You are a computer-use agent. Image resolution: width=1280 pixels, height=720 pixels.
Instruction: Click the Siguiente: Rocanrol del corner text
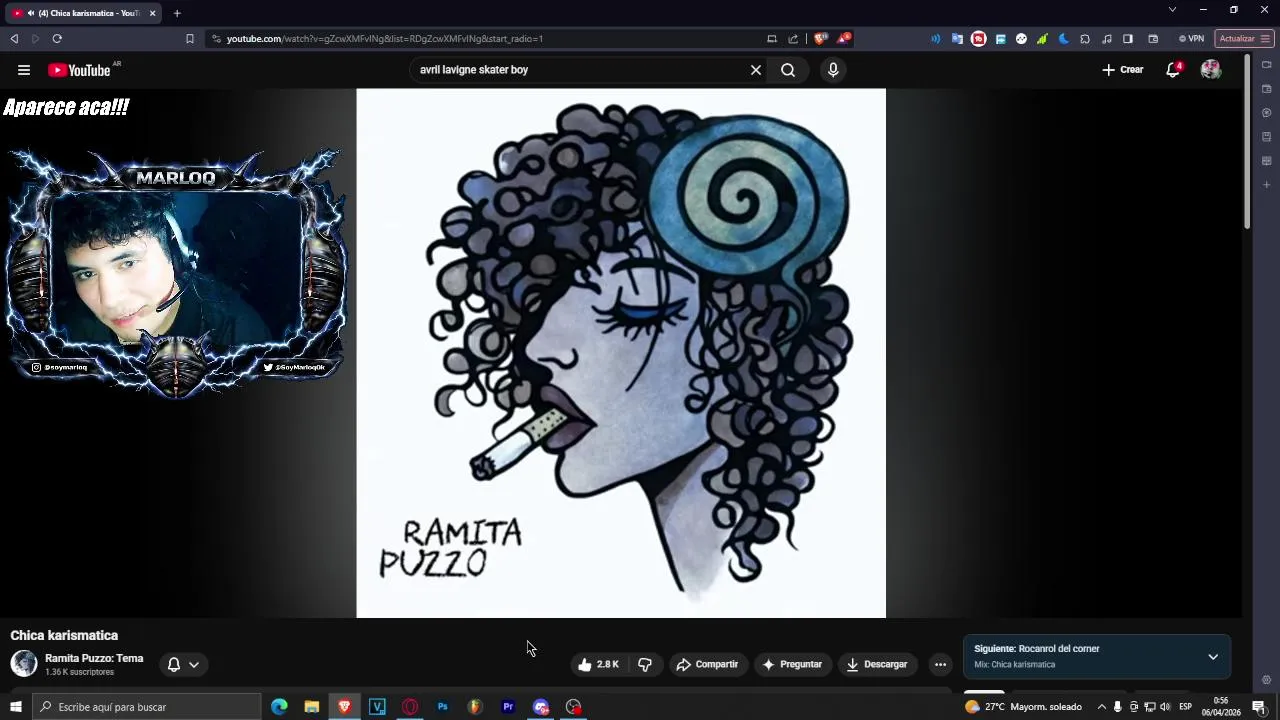[1037, 649]
